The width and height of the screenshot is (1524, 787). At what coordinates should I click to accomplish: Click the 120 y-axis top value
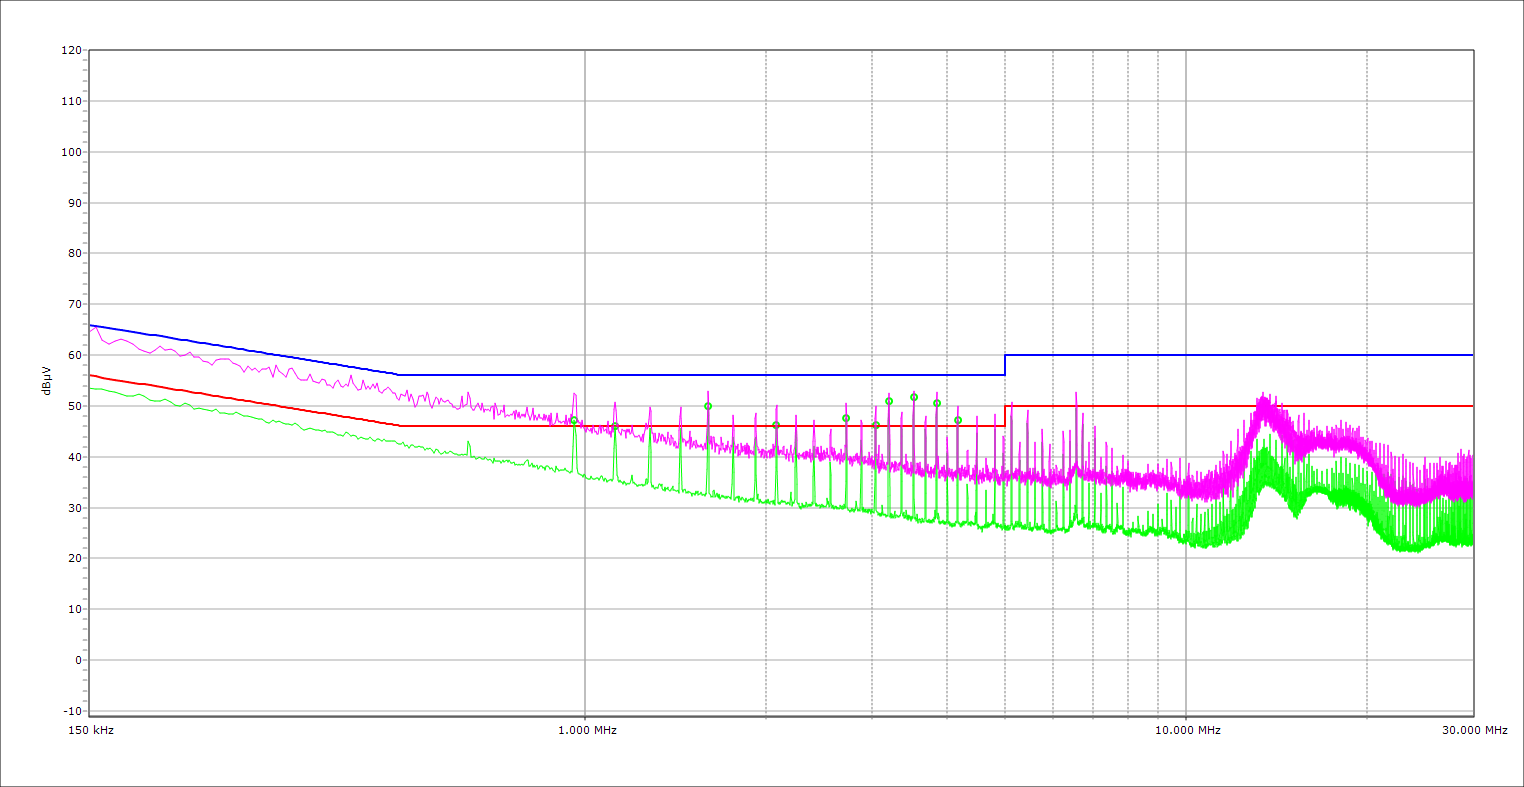click(71, 50)
